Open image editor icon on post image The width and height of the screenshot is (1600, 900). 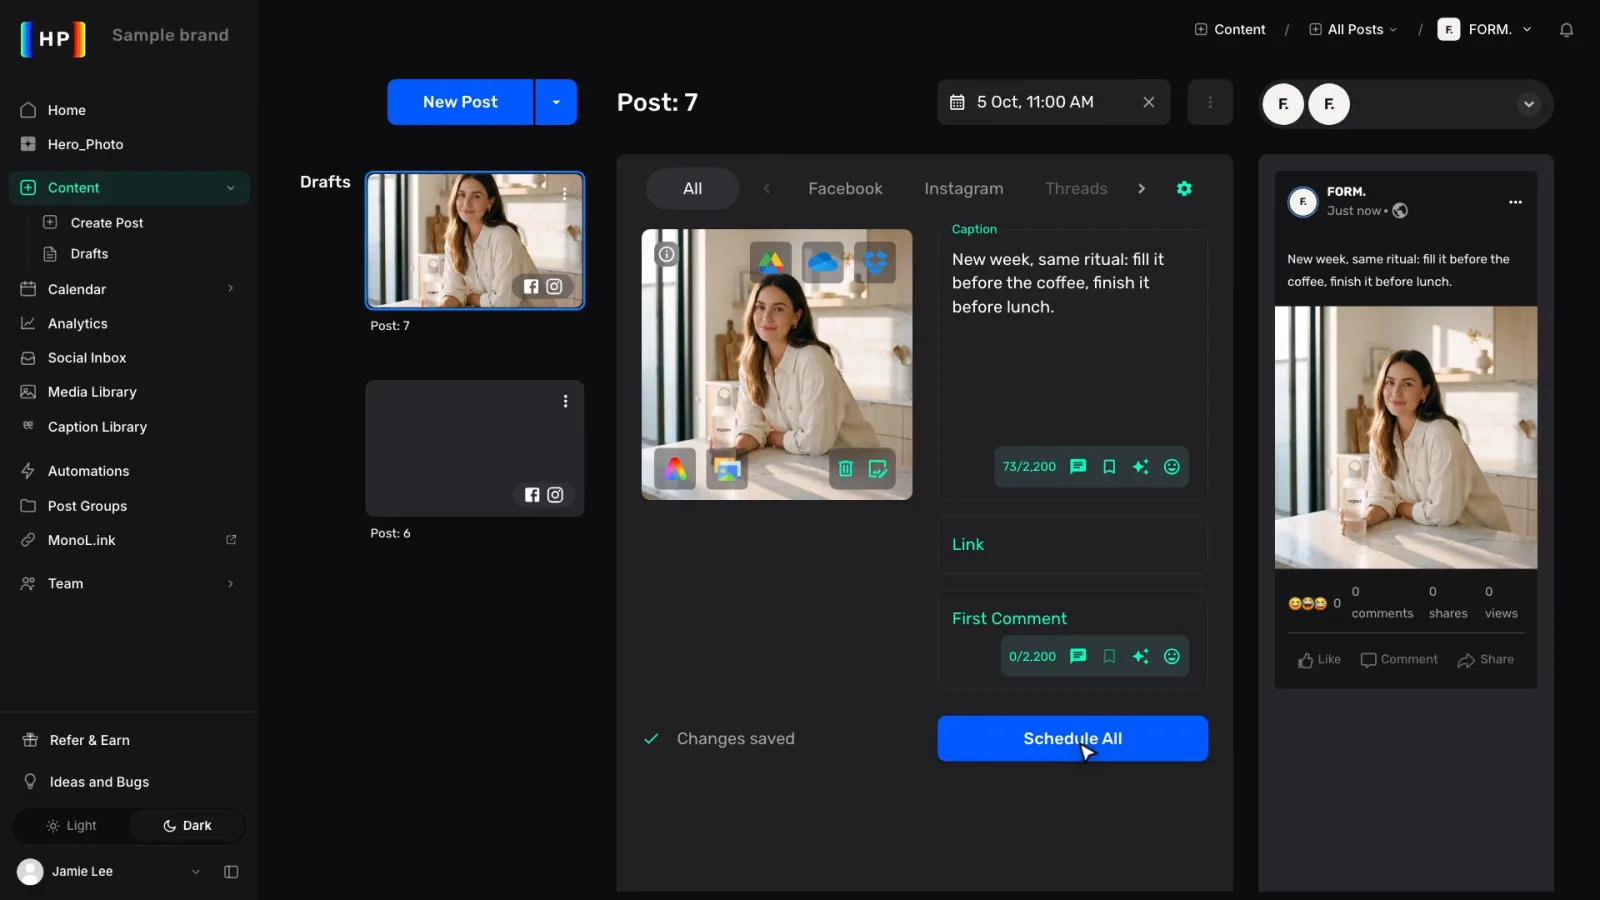878,468
